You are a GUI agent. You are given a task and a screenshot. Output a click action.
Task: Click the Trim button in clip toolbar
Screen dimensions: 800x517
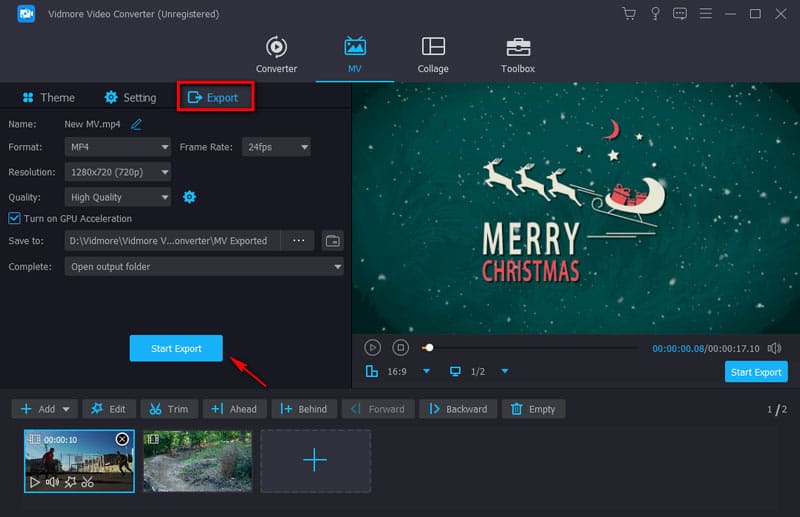169,409
